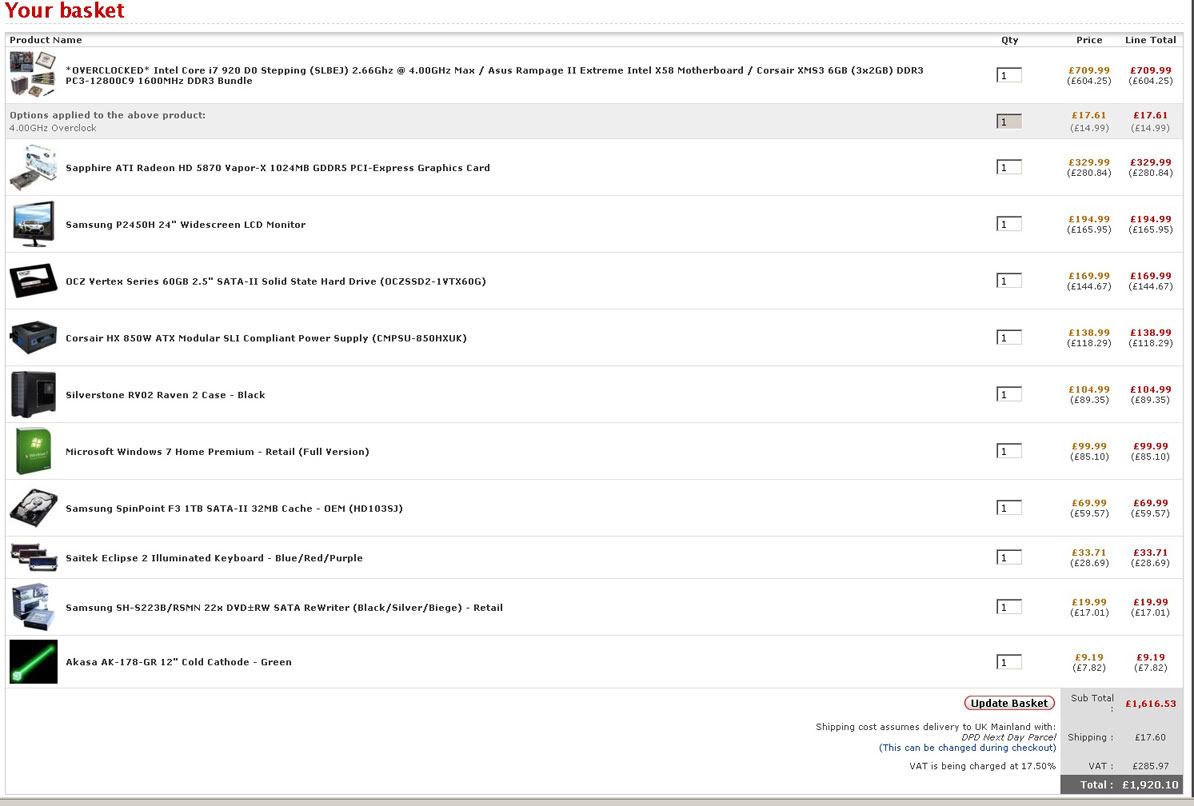Viewport: 1194px width, 806px height.
Task: Select quantity box for Akasa Cold Cathode
Action: click(x=1009, y=662)
